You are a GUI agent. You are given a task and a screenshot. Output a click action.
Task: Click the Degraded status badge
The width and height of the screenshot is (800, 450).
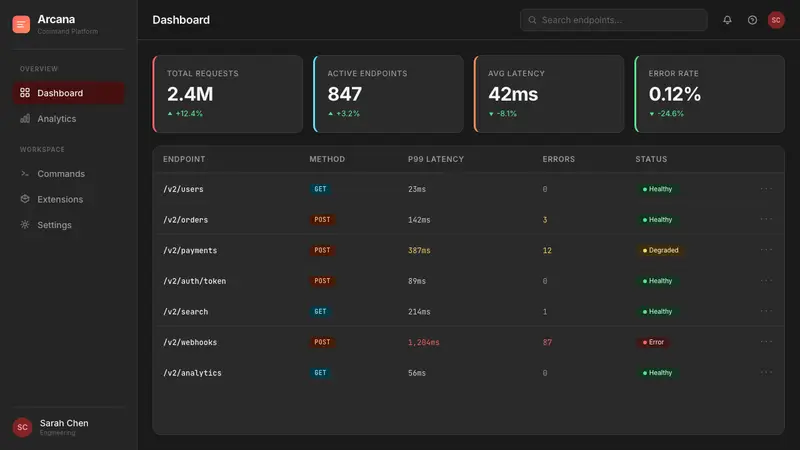coord(660,250)
